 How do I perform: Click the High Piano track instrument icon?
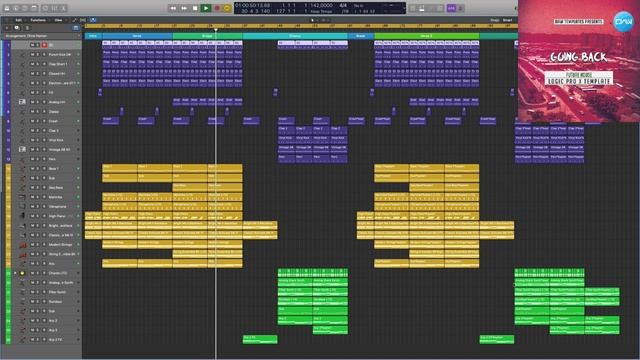[x=22, y=216]
